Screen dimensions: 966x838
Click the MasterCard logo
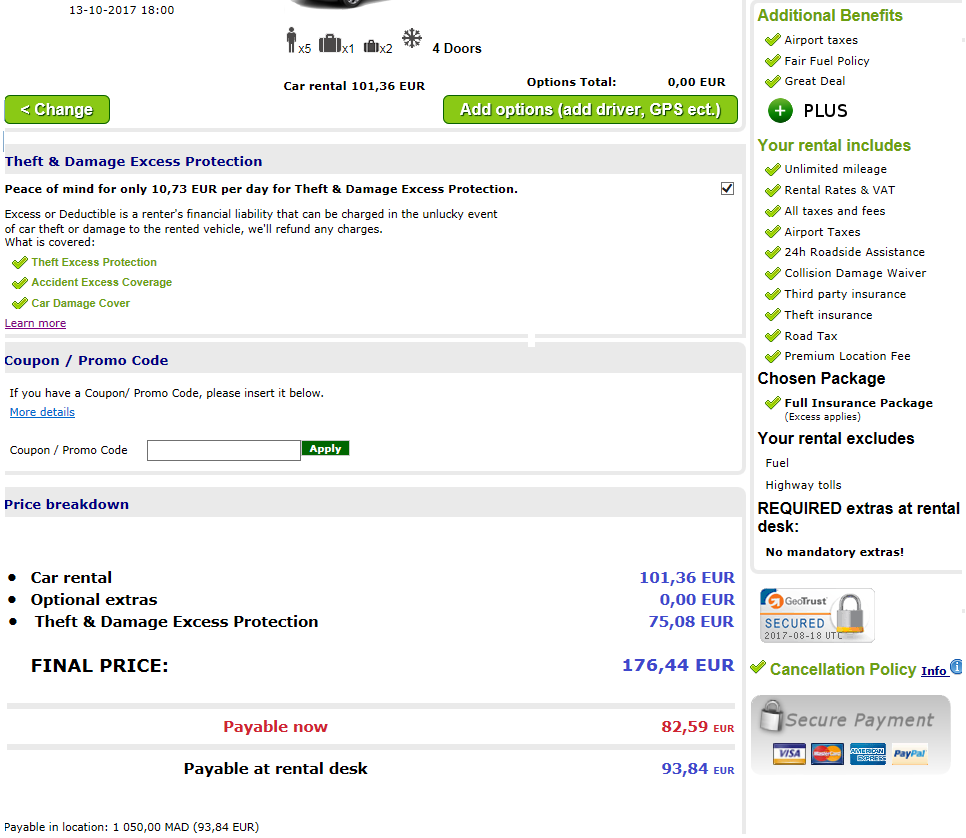tap(827, 753)
